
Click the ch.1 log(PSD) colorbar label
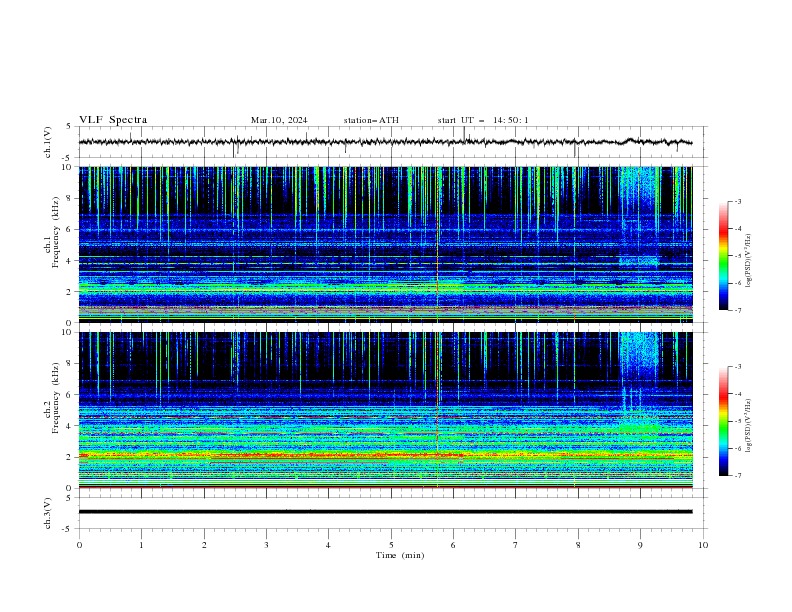(x=749, y=261)
